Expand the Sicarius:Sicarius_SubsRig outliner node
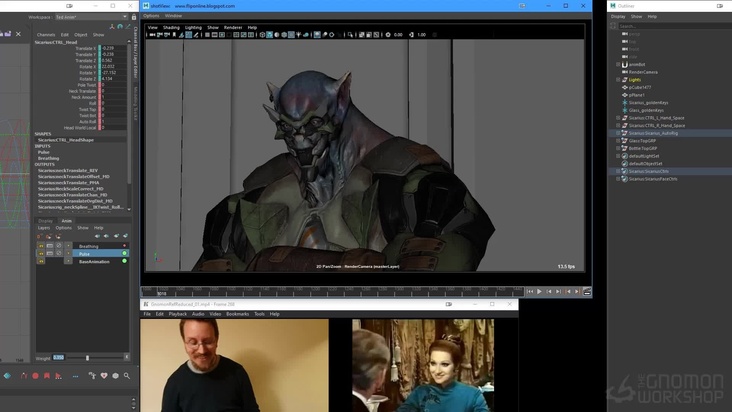Image resolution: width=732 pixels, height=412 pixels. (618, 133)
